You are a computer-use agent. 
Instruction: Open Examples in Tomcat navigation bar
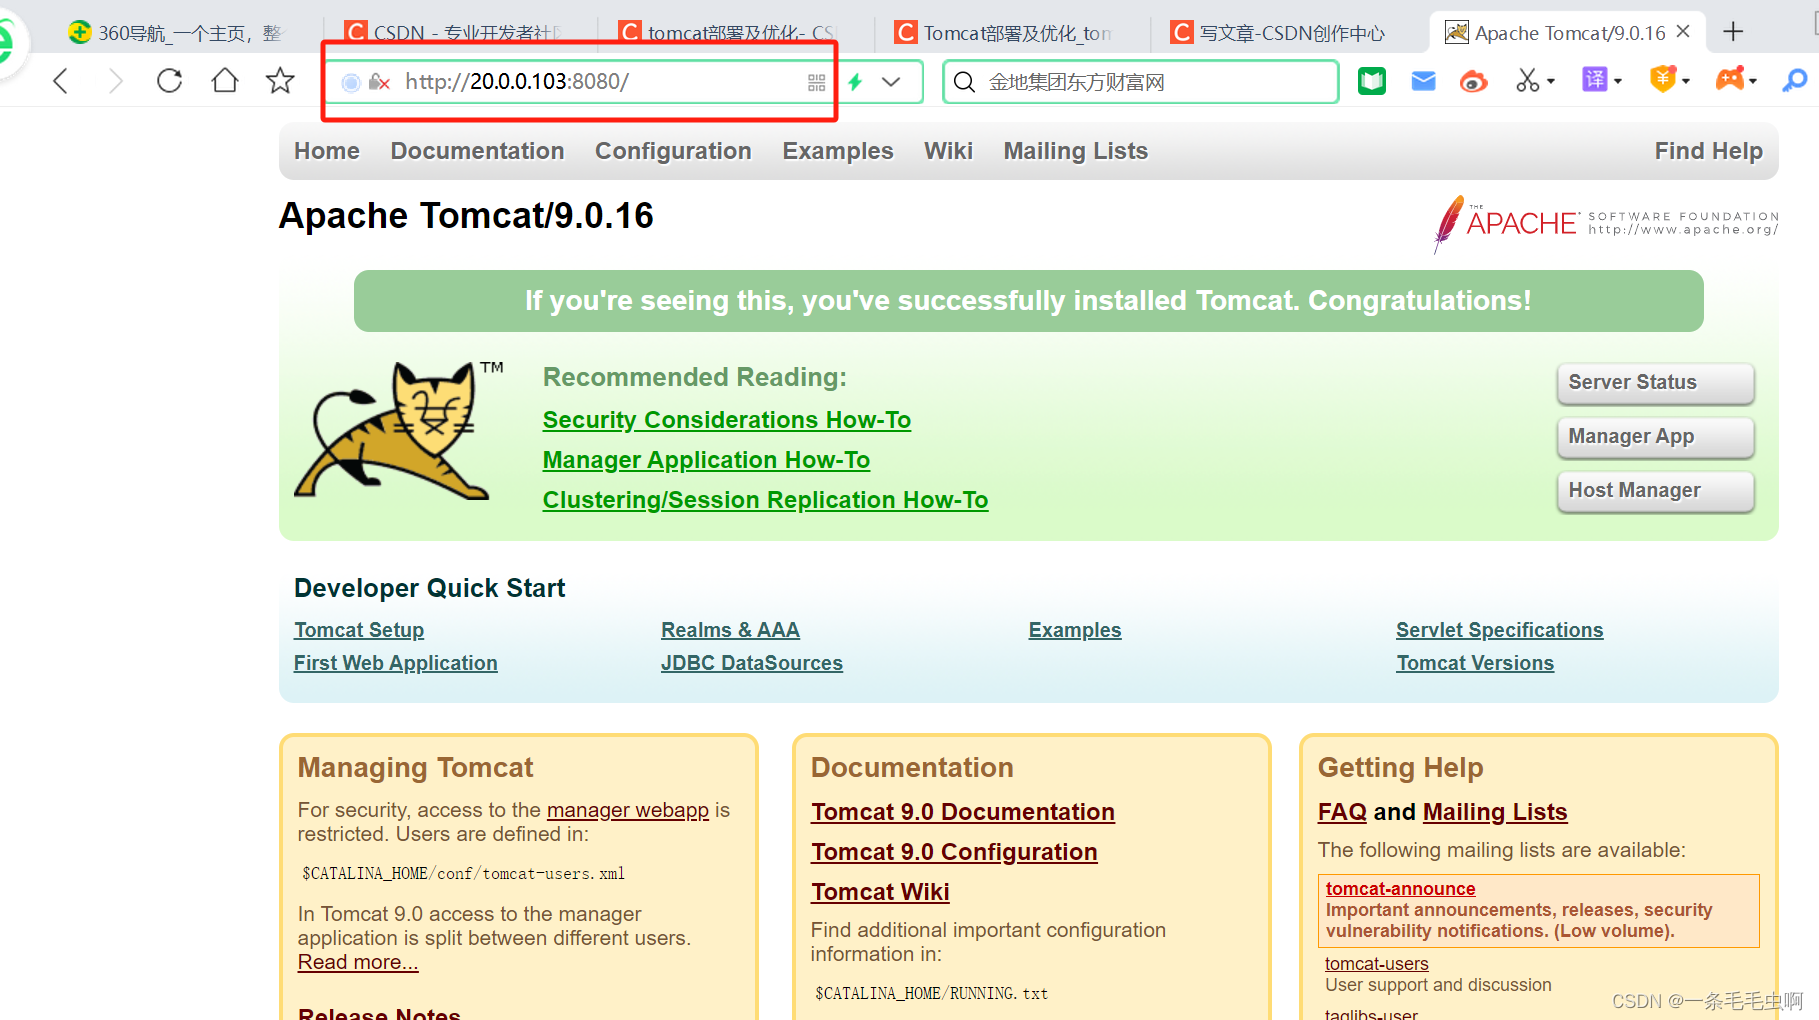(x=838, y=151)
